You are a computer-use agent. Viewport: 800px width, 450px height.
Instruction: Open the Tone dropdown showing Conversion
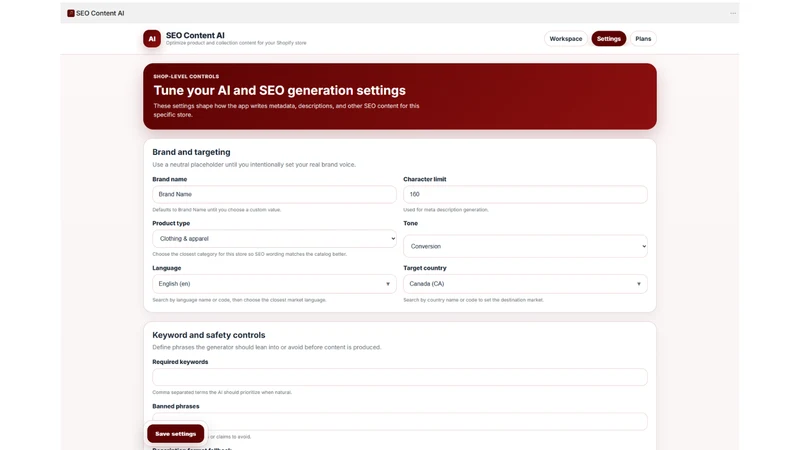pos(525,246)
